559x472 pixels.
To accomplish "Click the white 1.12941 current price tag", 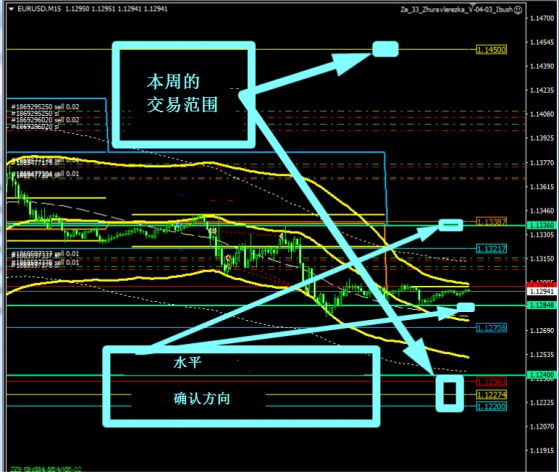I will click(541, 292).
